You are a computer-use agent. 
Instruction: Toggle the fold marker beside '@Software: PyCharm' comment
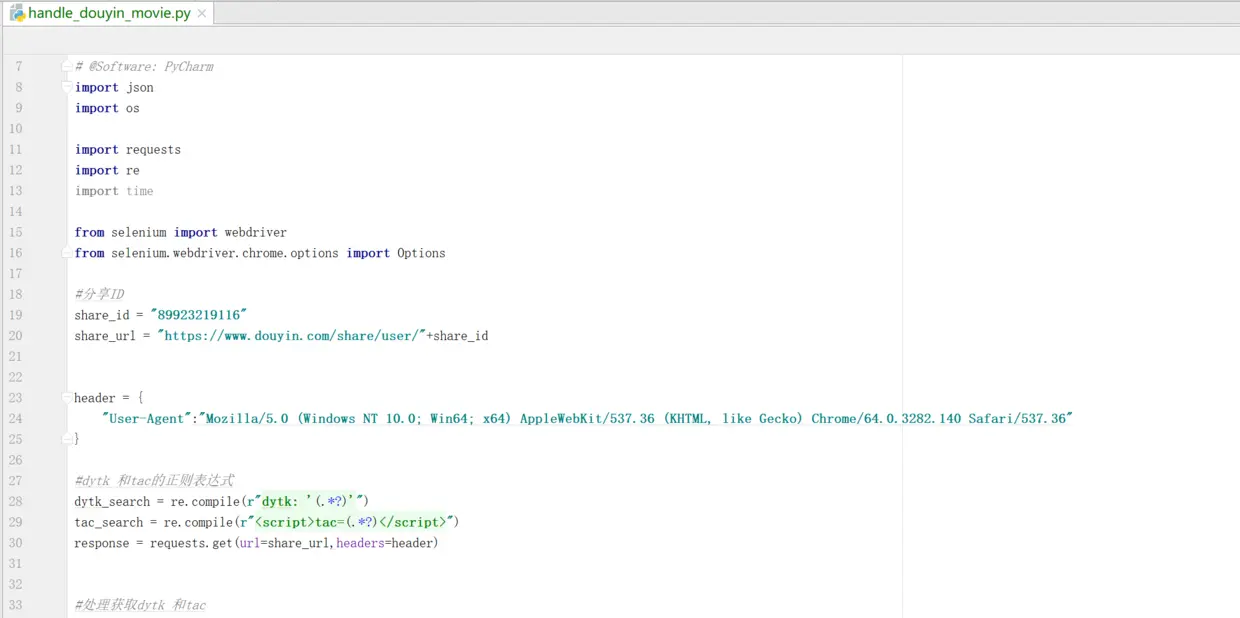(67, 66)
